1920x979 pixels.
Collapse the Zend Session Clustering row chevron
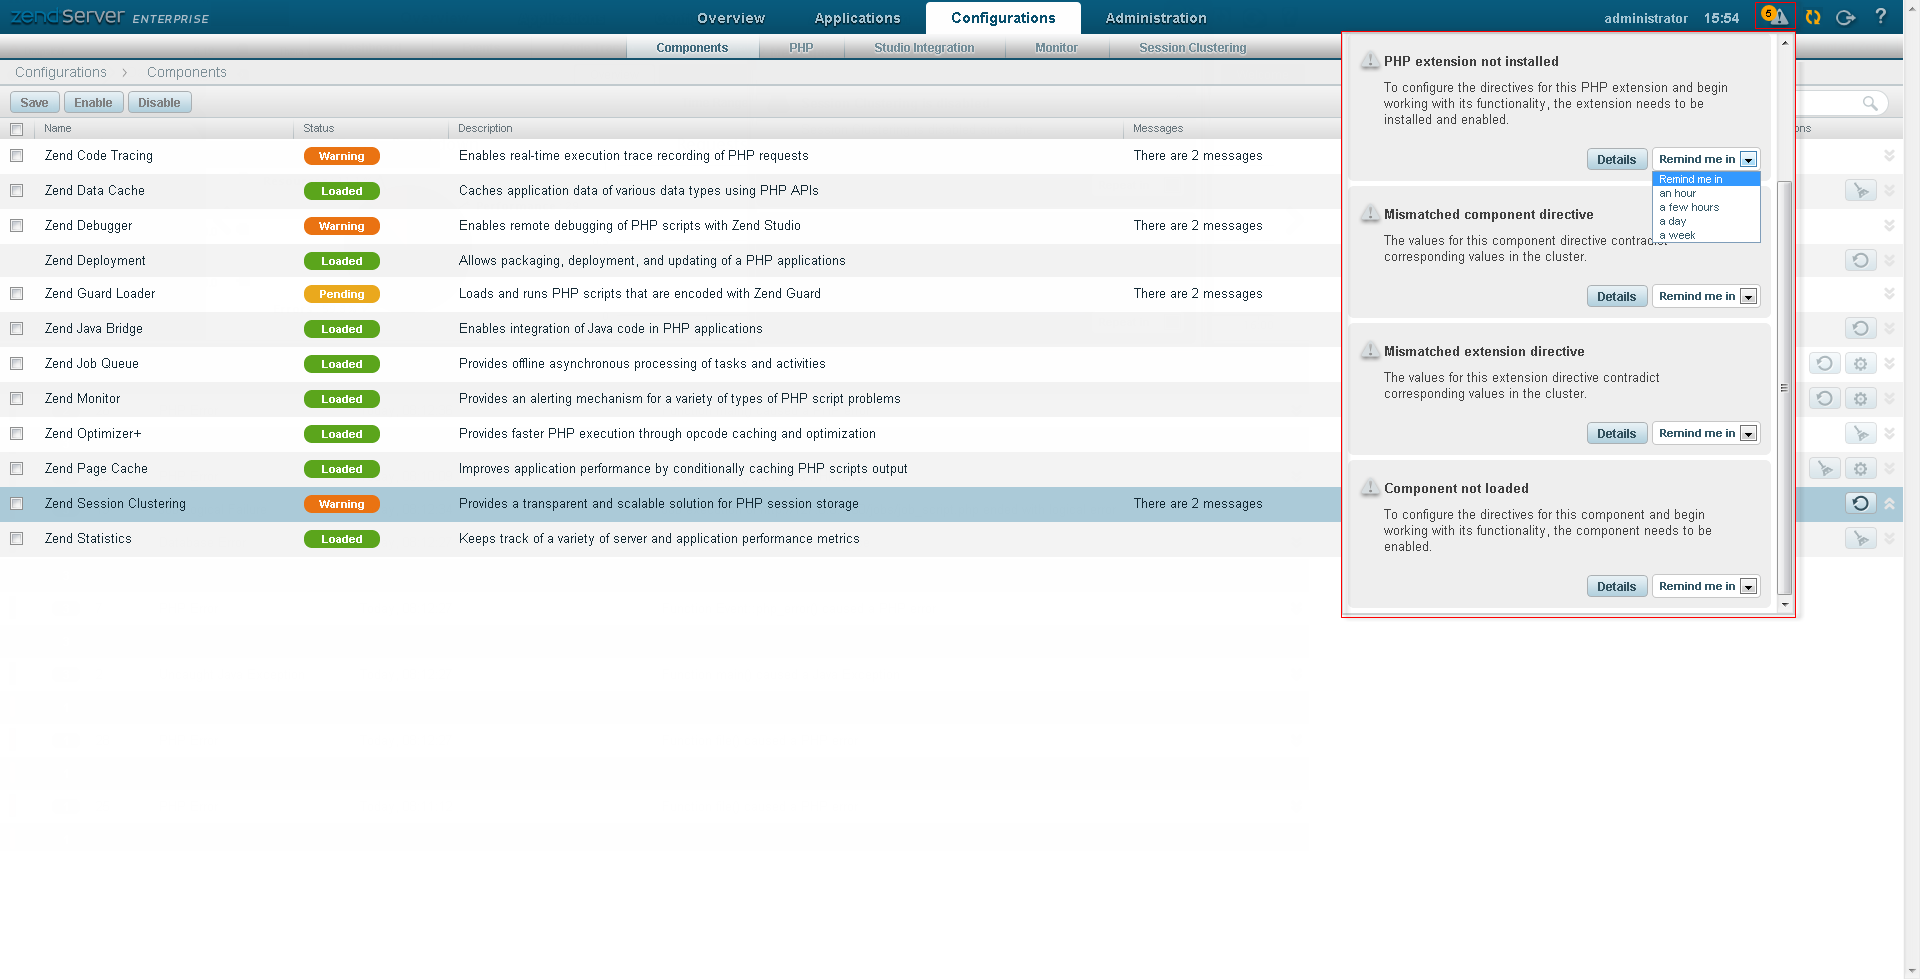(x=1889, y=504)
